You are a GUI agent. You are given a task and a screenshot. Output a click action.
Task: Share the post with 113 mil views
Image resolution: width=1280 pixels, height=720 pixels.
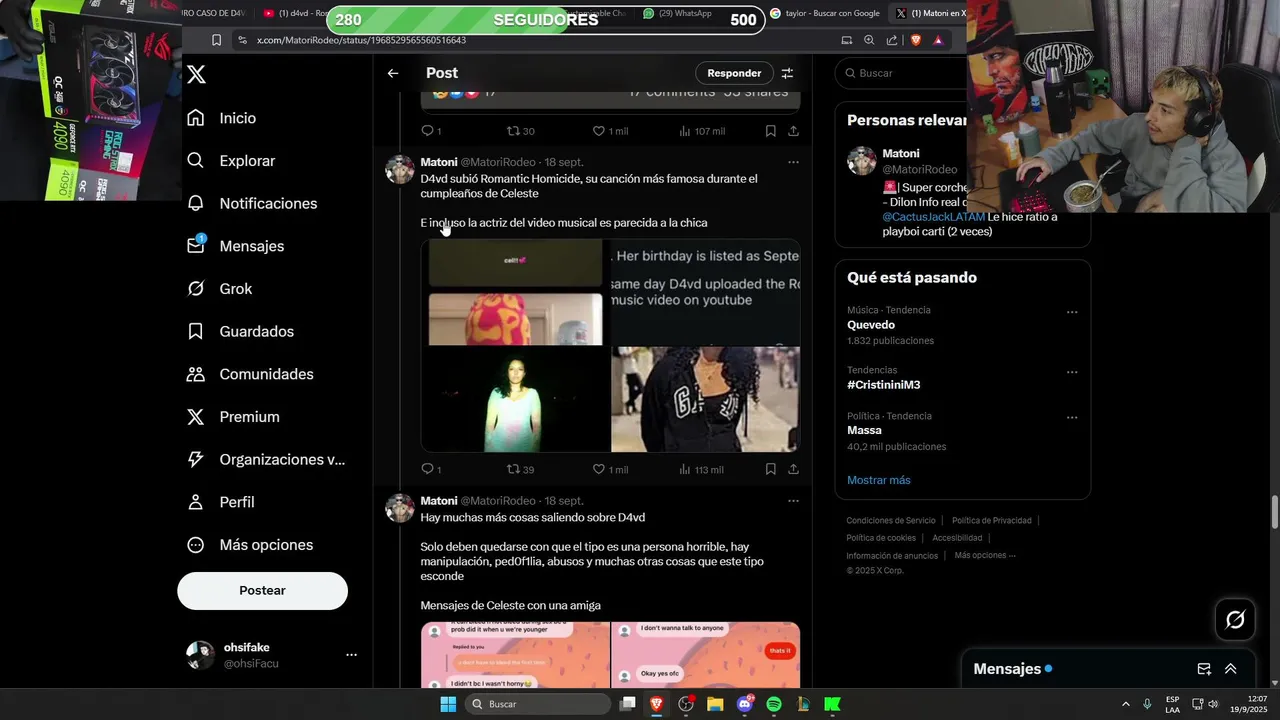click(793, 469)
